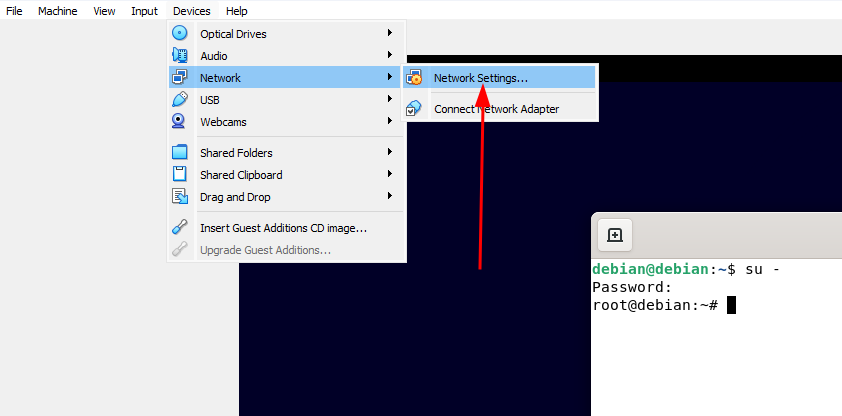Click the Network Settings gear icon

pyautogui.click(x=413, y=78)
